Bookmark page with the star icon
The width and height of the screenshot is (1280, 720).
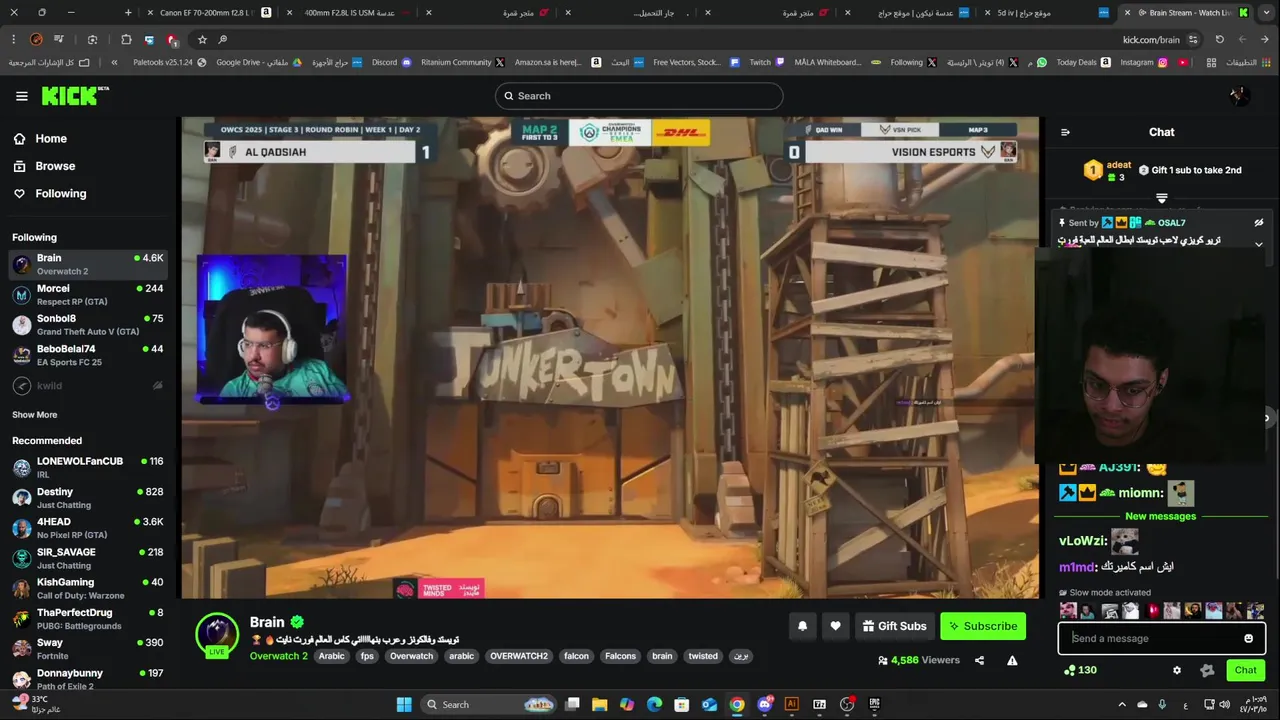pyautogui.click(x=202, y=39)
